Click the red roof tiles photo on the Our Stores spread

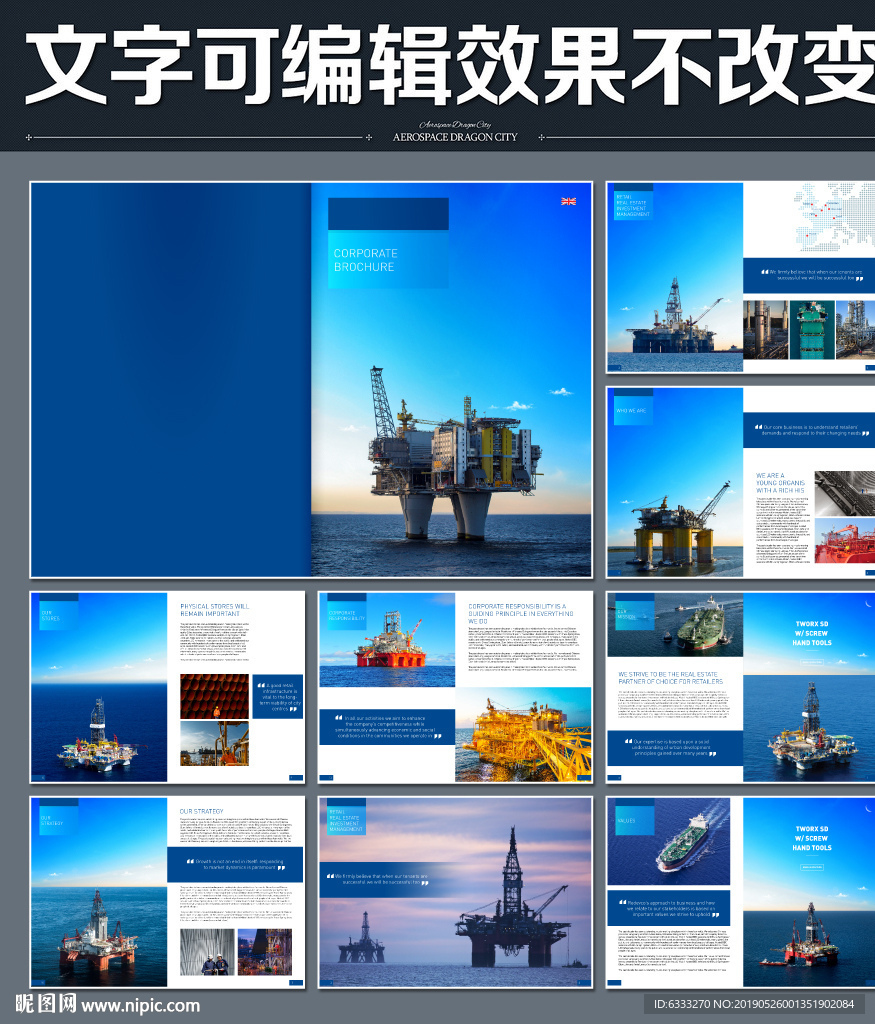tap(214, 696)
